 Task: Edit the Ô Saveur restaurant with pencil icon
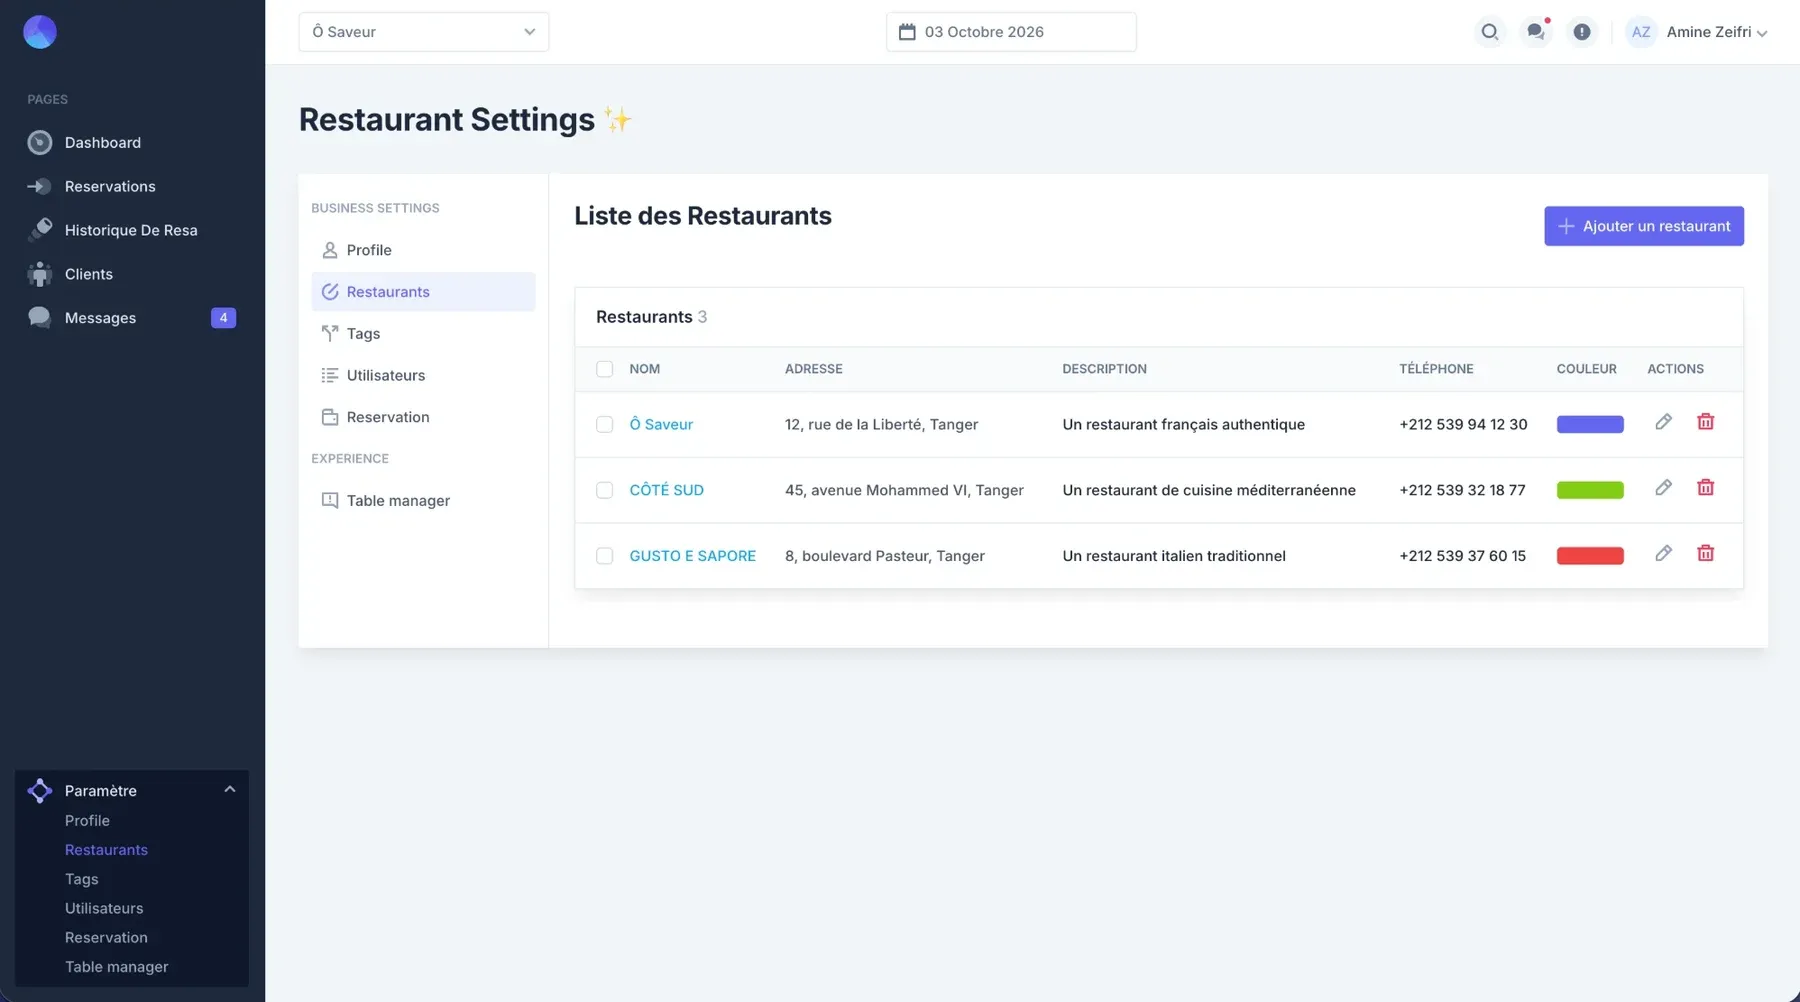tap(1663, 422)
